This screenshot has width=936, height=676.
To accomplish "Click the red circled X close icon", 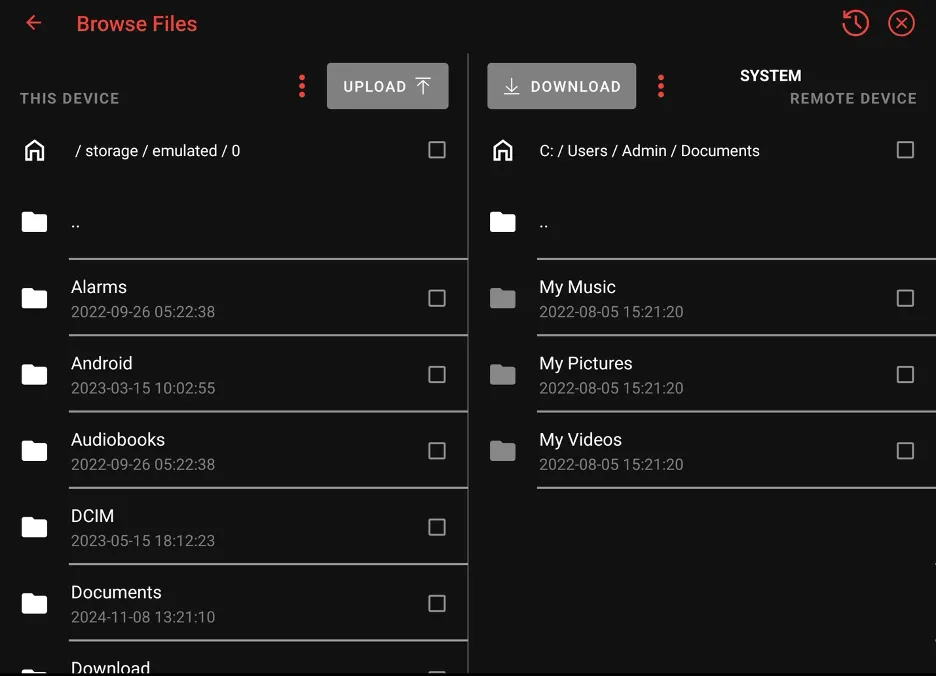I will click(901, 23).
